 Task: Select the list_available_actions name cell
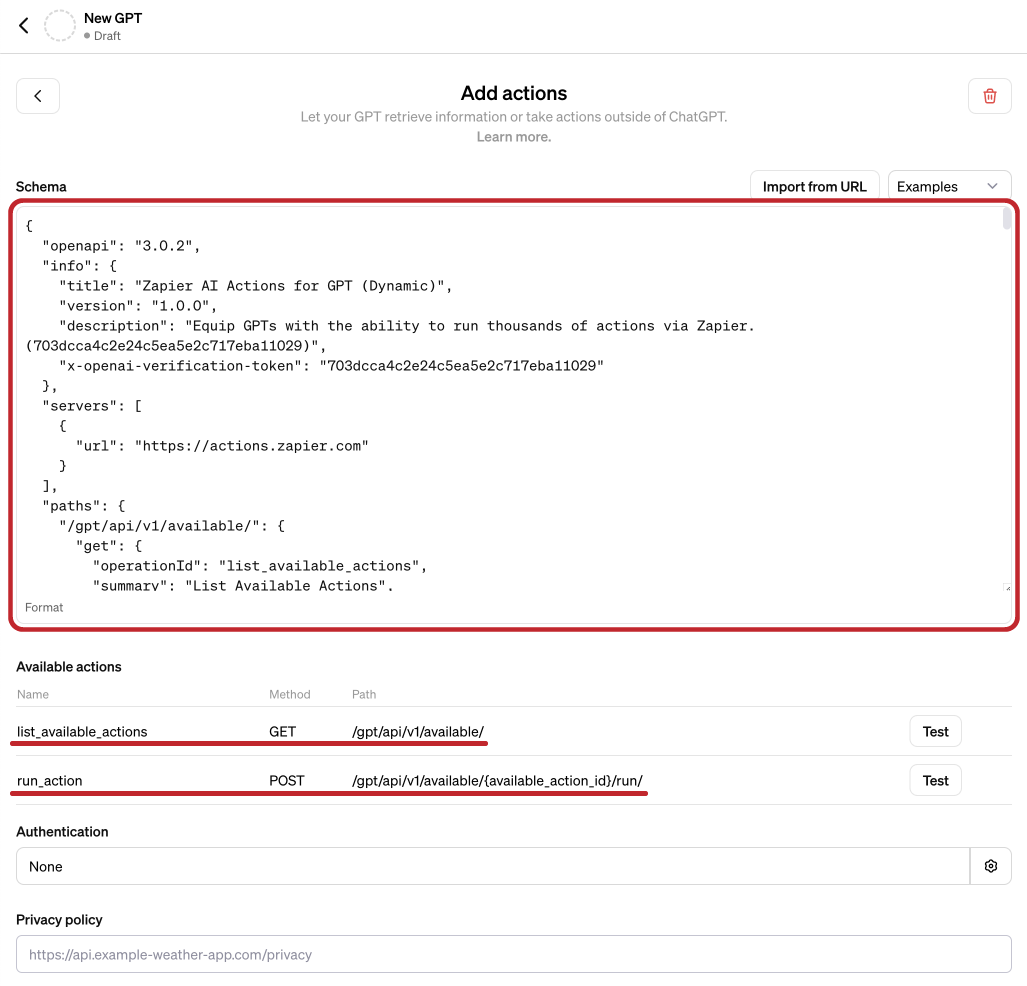pos(82,732)
